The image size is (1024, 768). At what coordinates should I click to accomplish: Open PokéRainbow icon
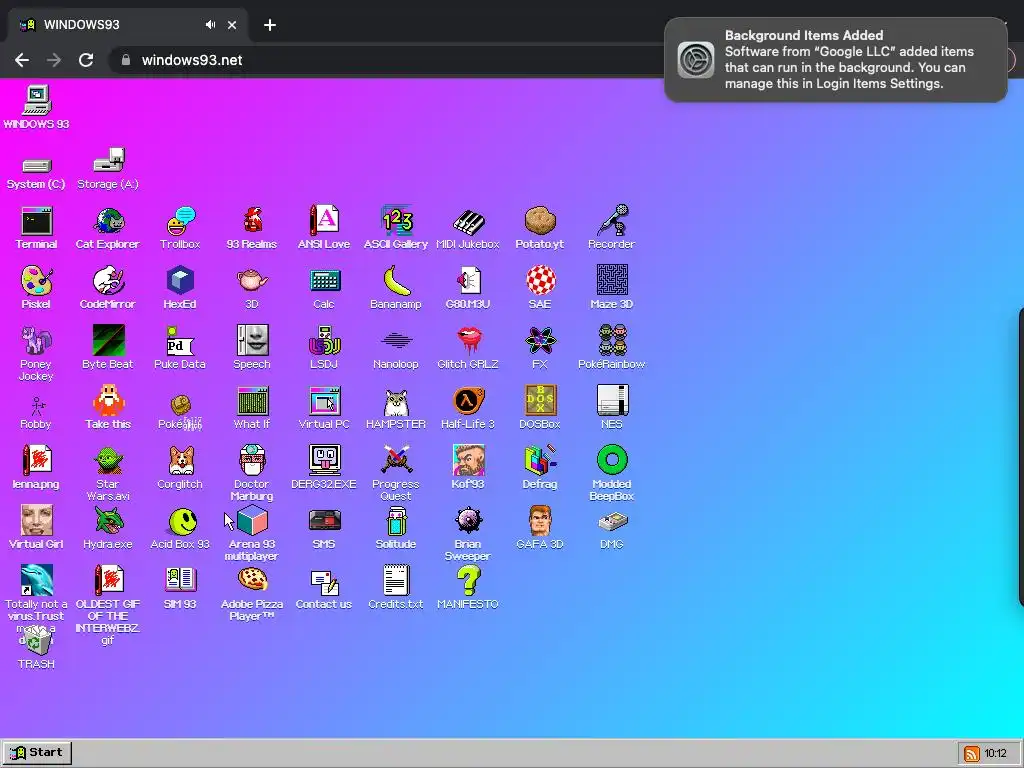point(611,342)
